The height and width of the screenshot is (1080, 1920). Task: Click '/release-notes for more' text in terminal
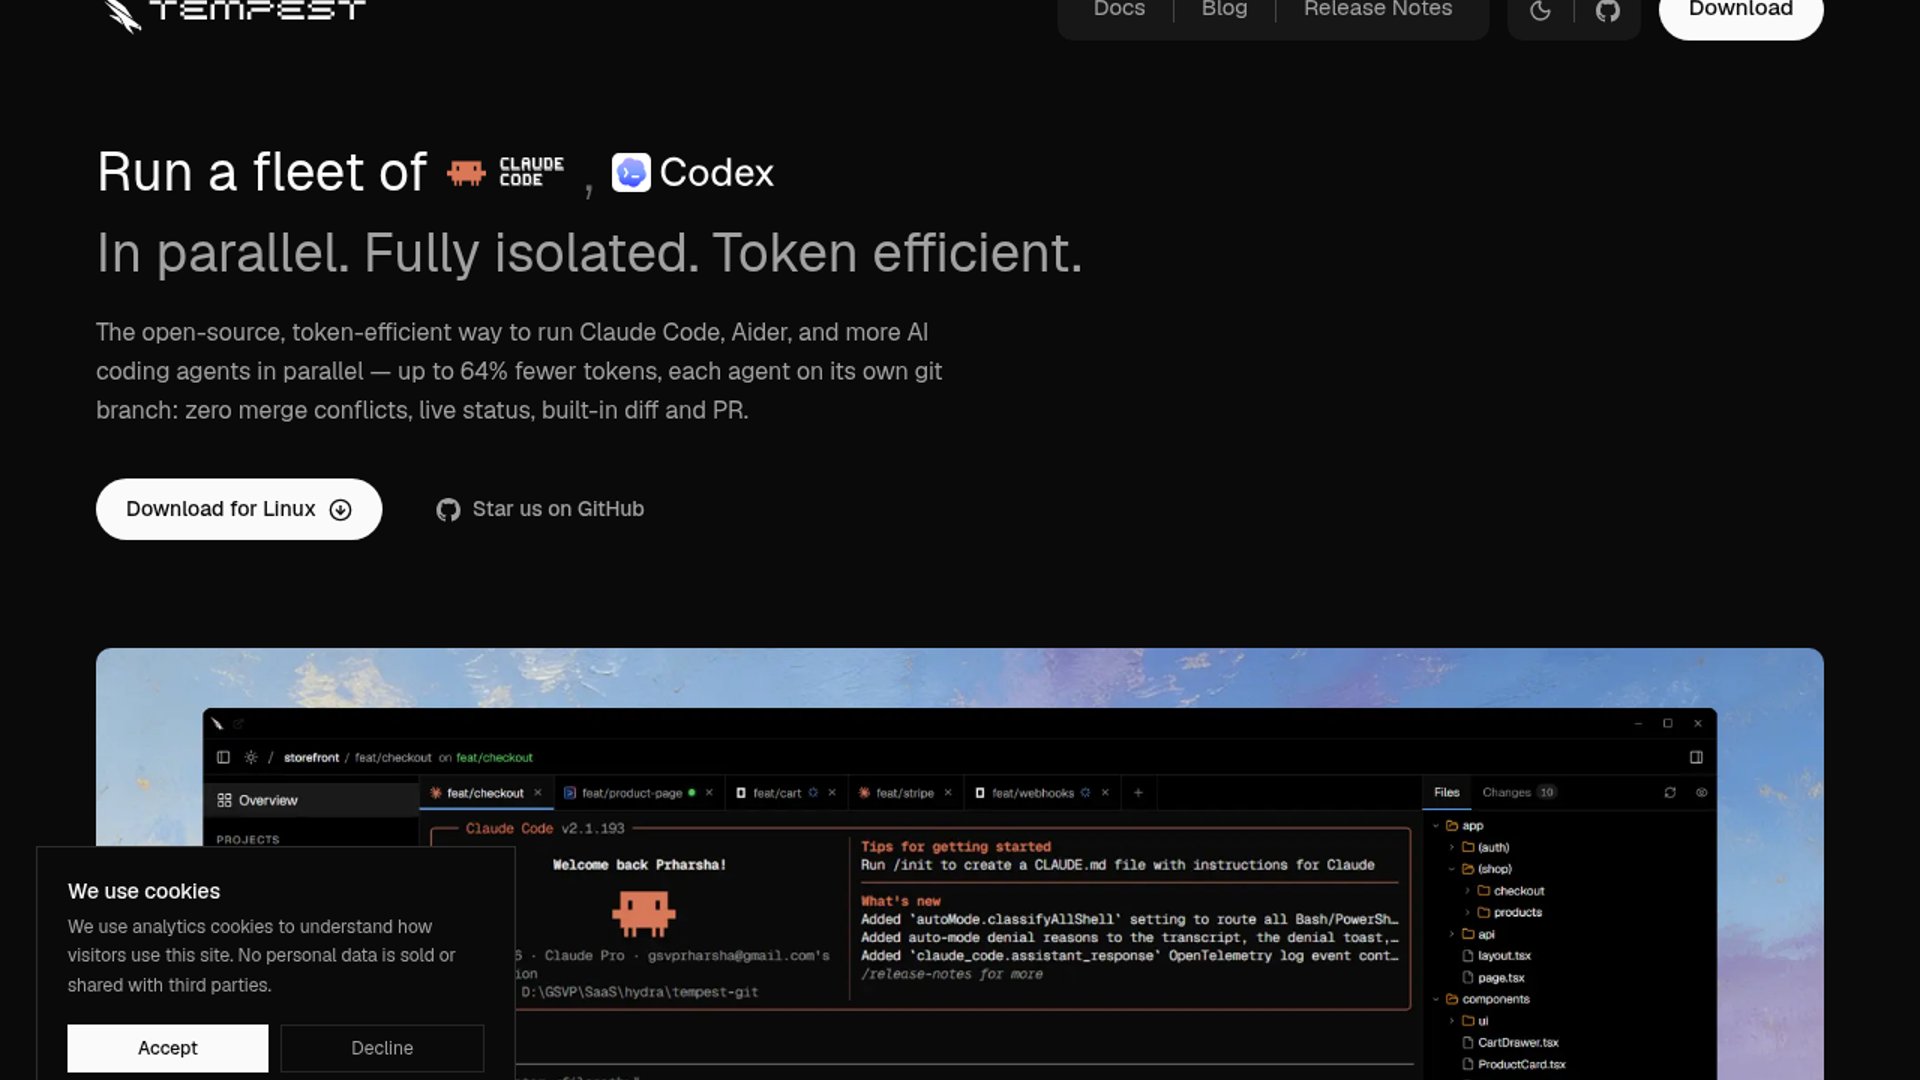951,974
